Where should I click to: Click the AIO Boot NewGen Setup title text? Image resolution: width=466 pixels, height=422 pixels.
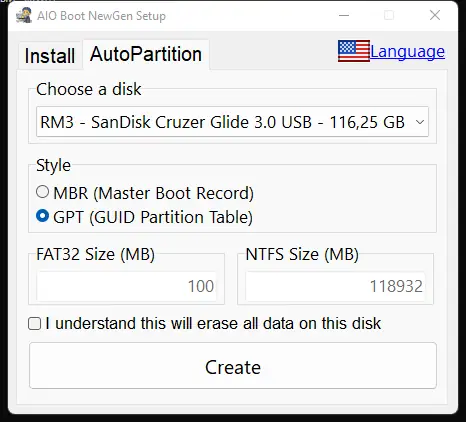tap(101, 16)
